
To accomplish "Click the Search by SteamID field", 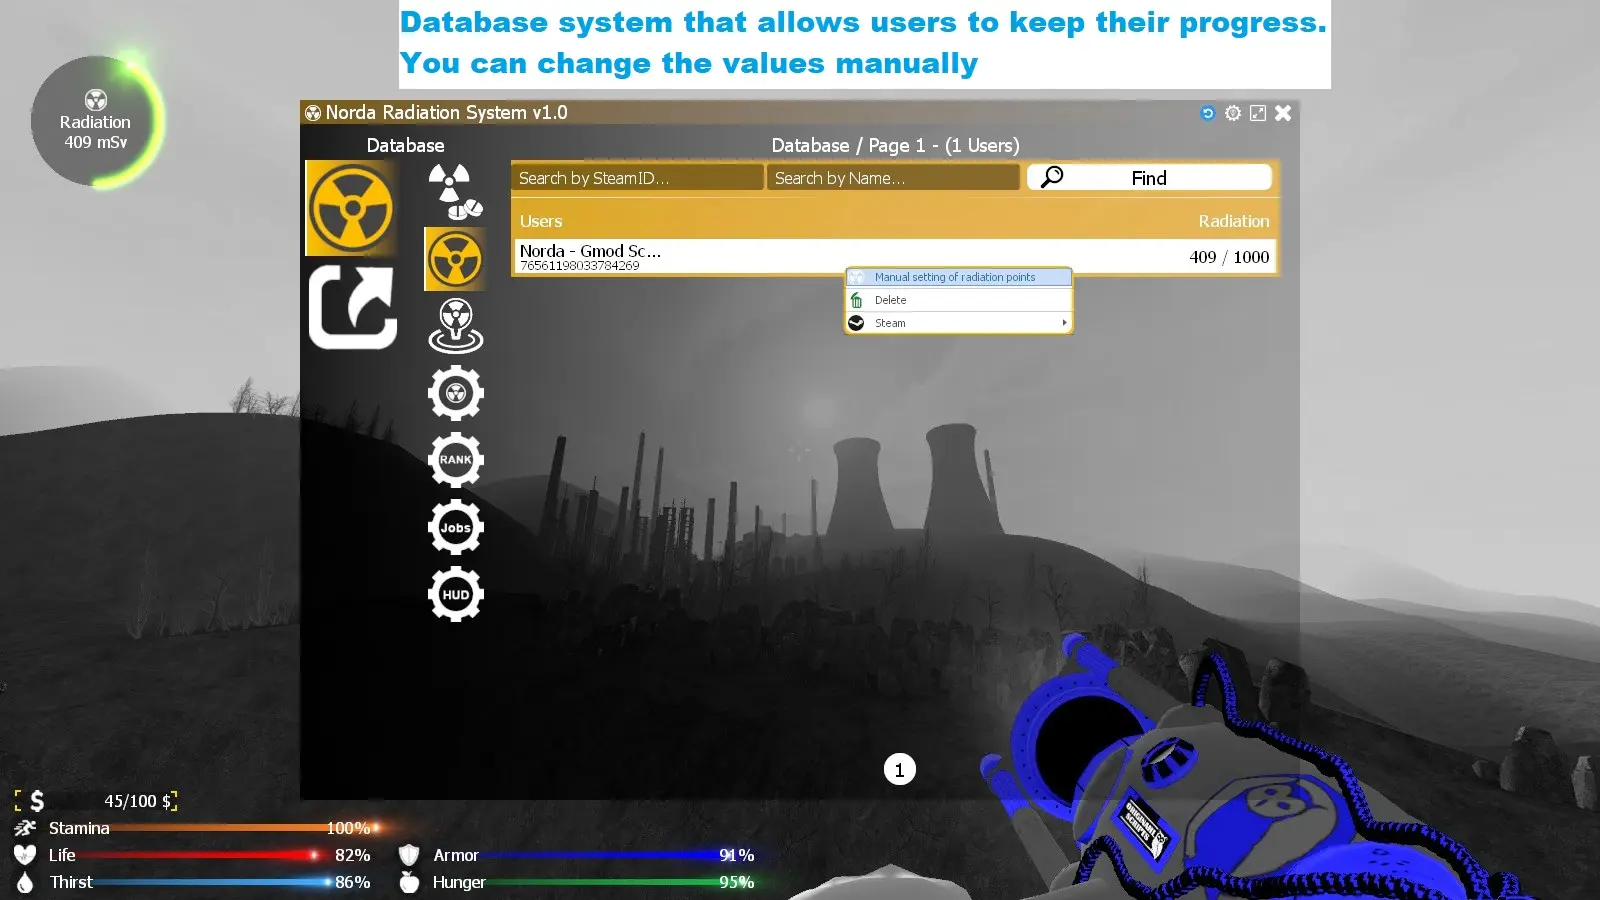I will tap(636, 177).
